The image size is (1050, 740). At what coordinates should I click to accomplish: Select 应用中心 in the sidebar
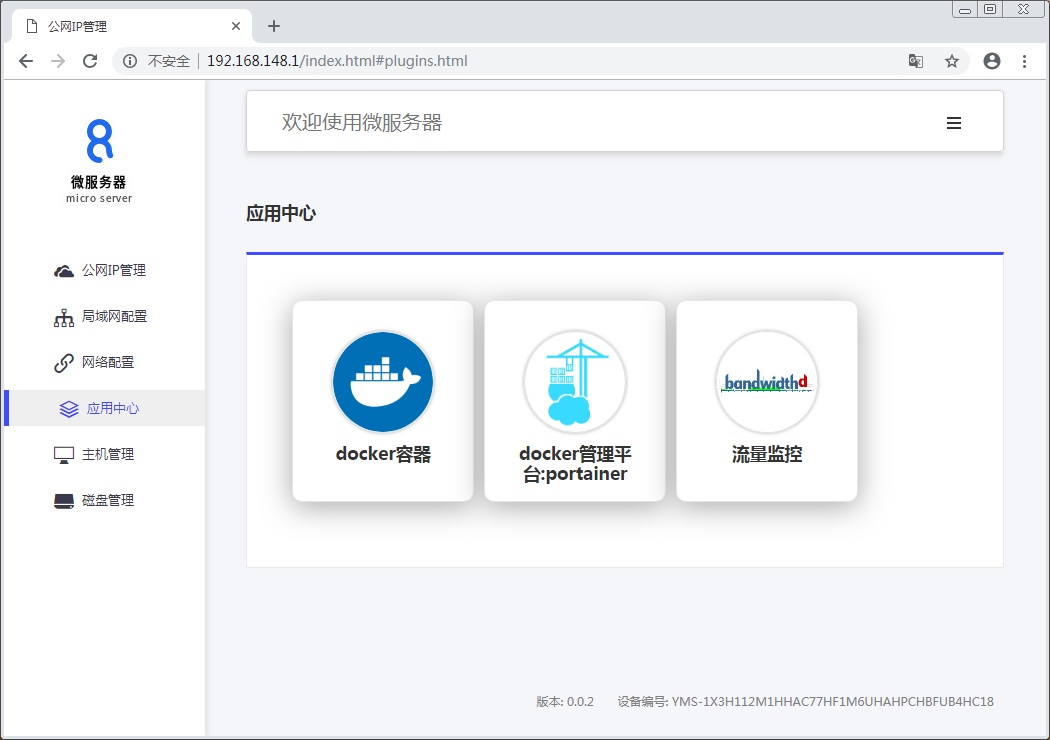pos(112,409)
